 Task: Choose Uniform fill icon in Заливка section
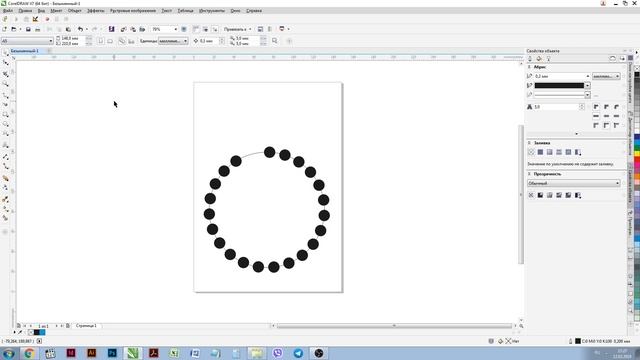pos(540,152)
